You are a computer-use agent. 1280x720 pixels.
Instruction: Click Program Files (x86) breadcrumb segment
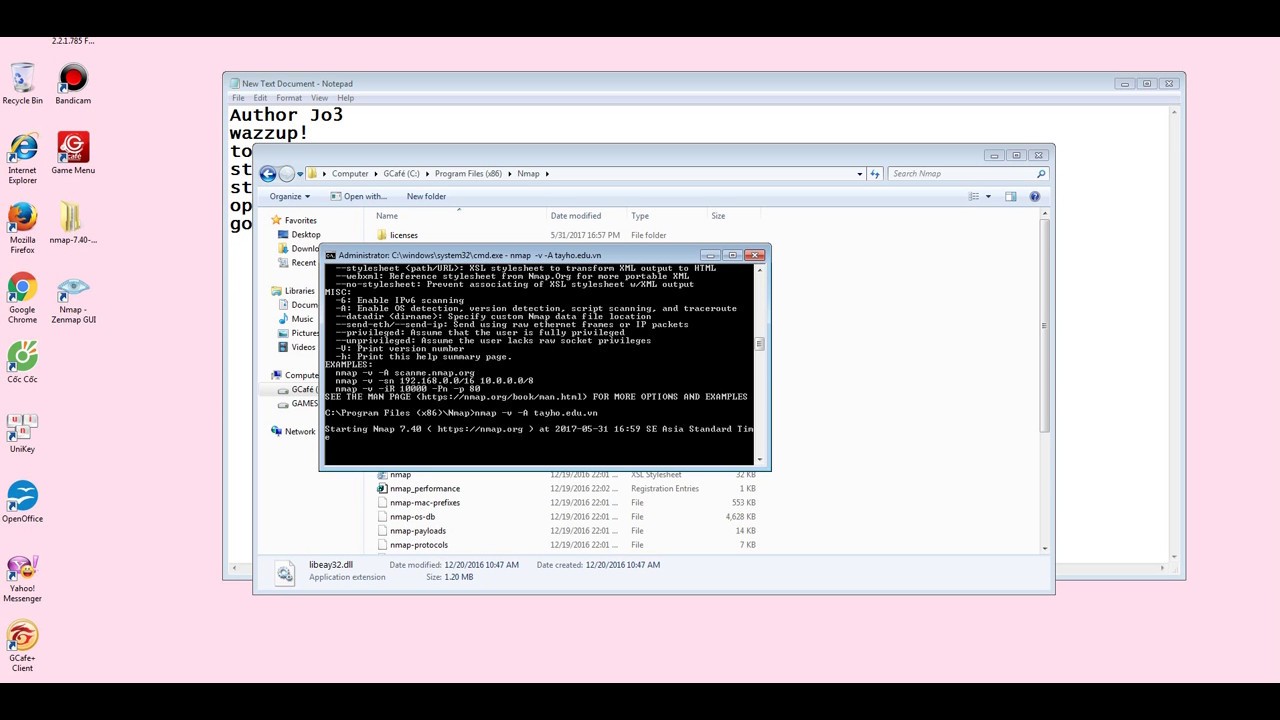[x=468, y=174]
